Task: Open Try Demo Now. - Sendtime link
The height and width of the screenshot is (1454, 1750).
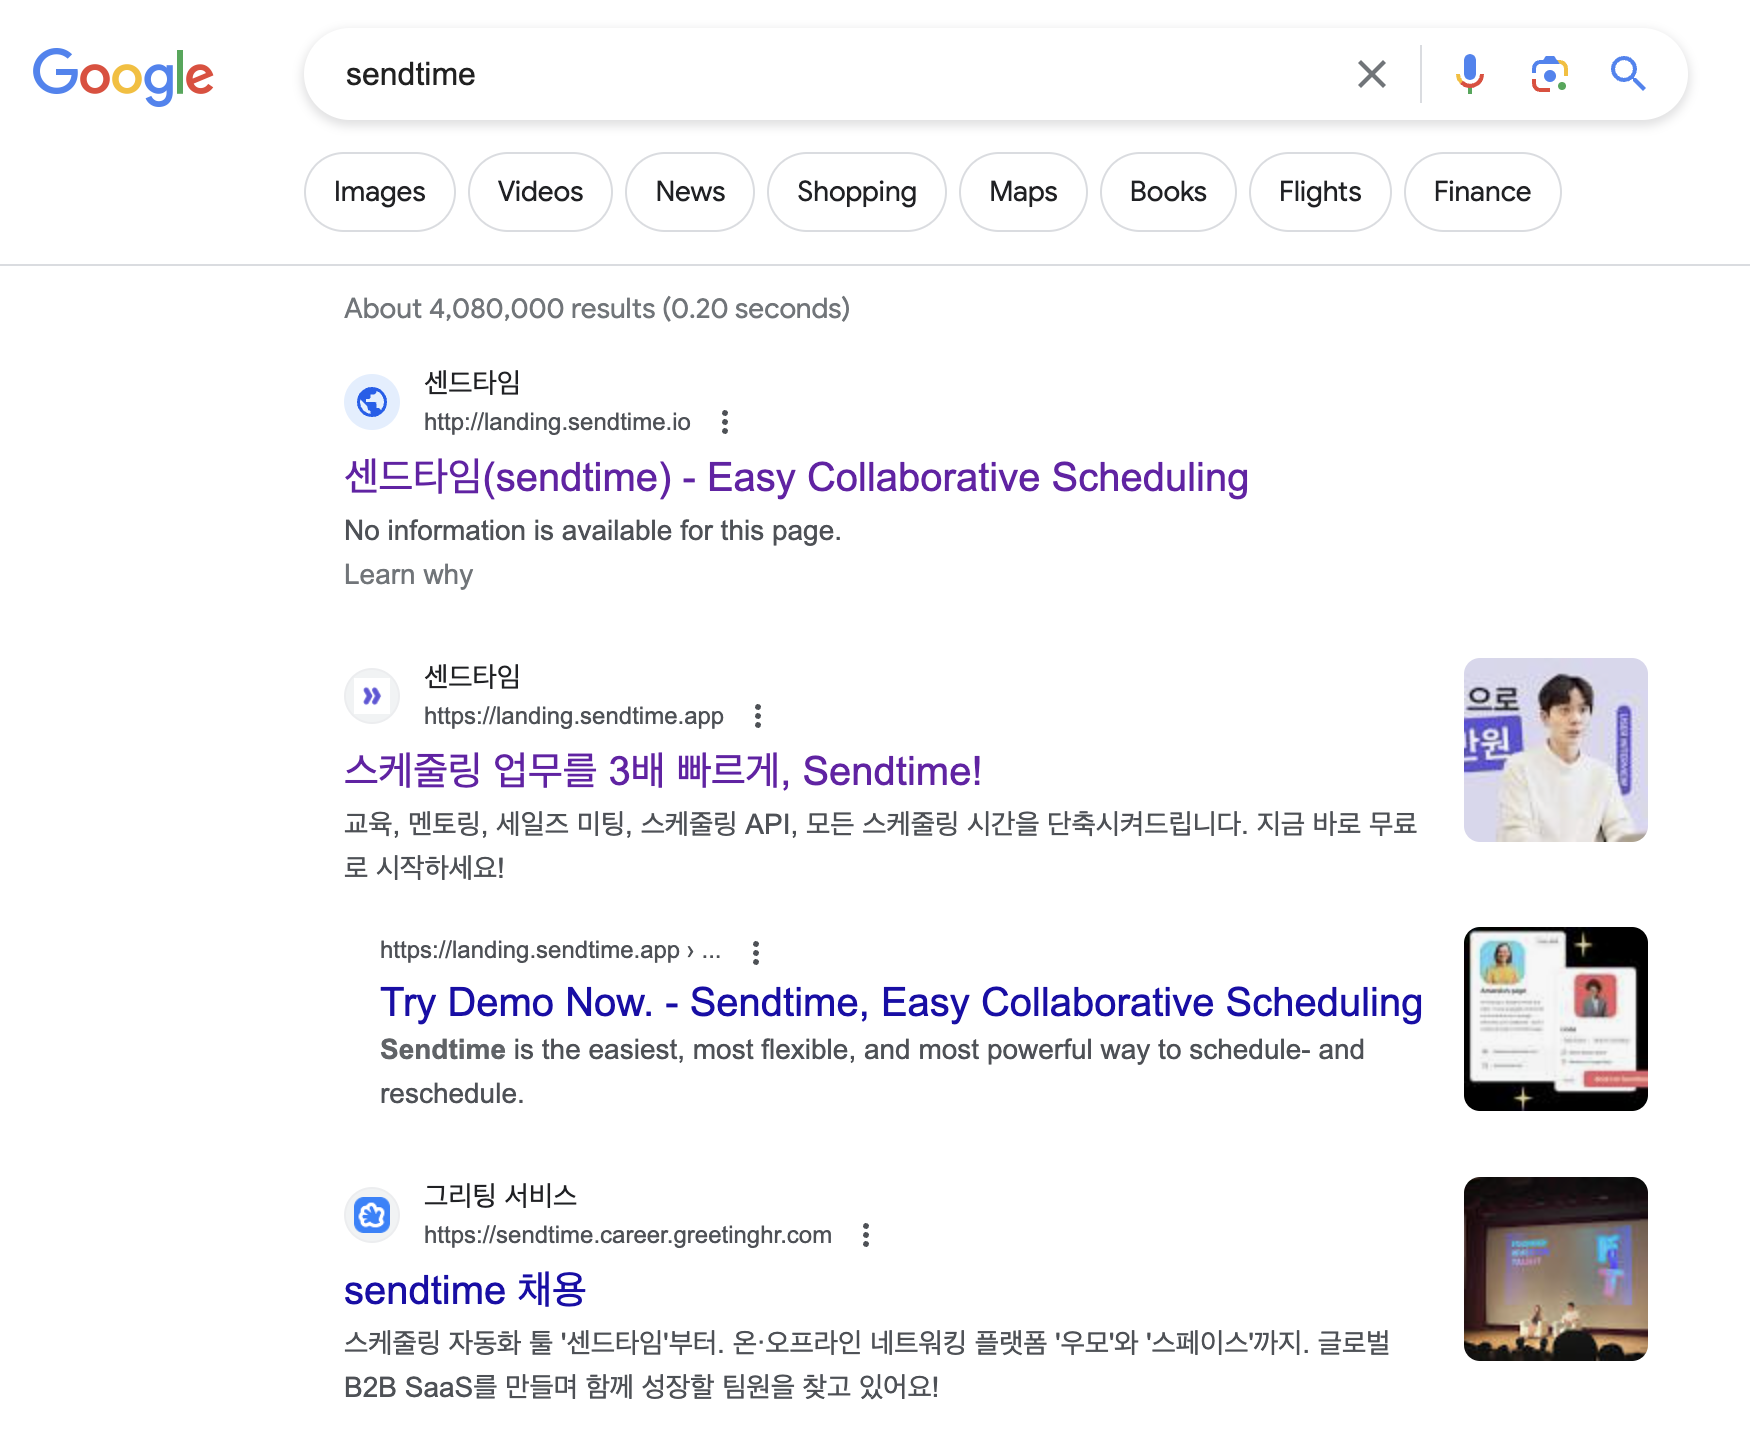Action: pos(901,1003)
